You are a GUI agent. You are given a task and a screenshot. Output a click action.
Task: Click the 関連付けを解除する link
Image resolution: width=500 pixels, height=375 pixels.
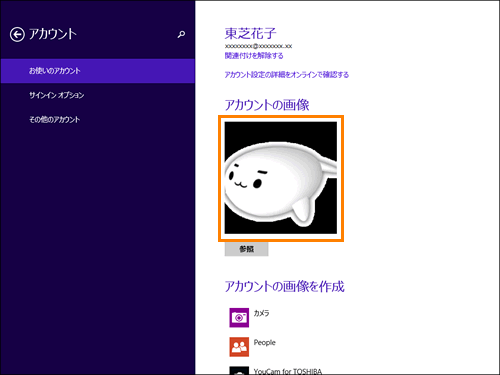(x=254, y=56)
